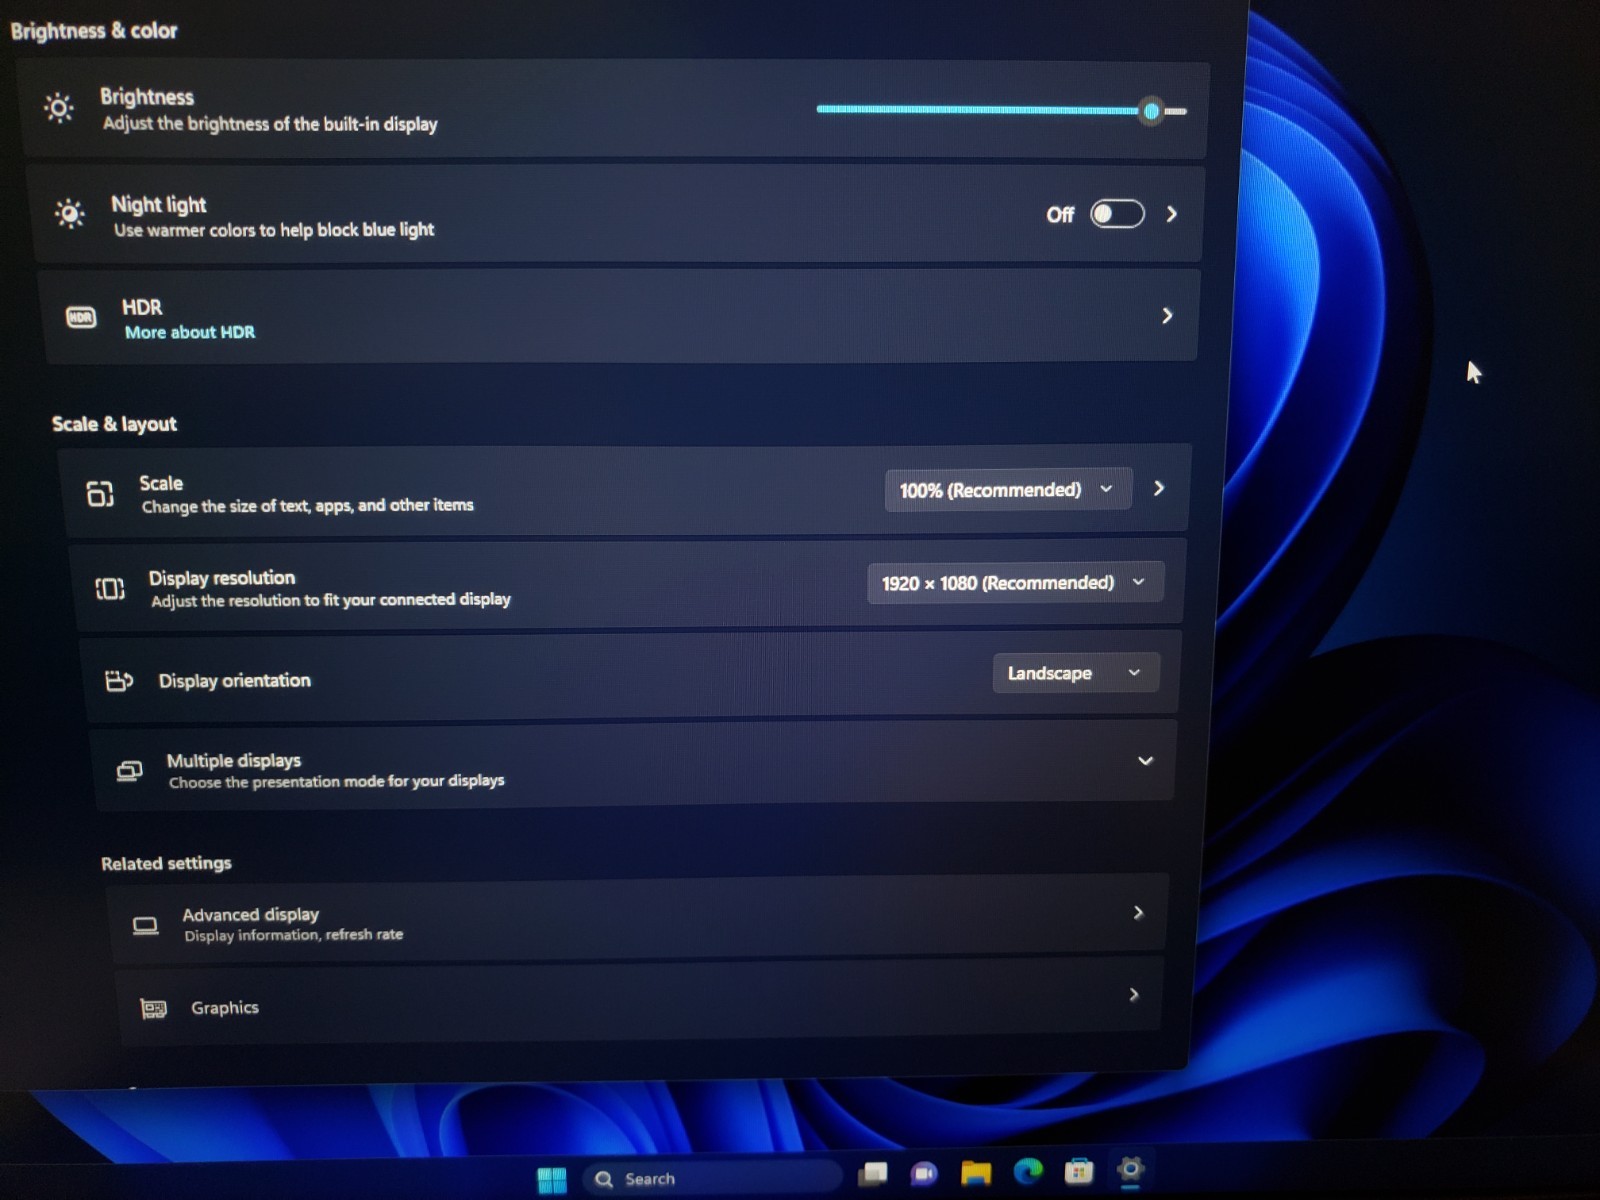Click the Brightness & color heading
Viewport: 1600px width, 1200px height.
(x=94, y=31)
